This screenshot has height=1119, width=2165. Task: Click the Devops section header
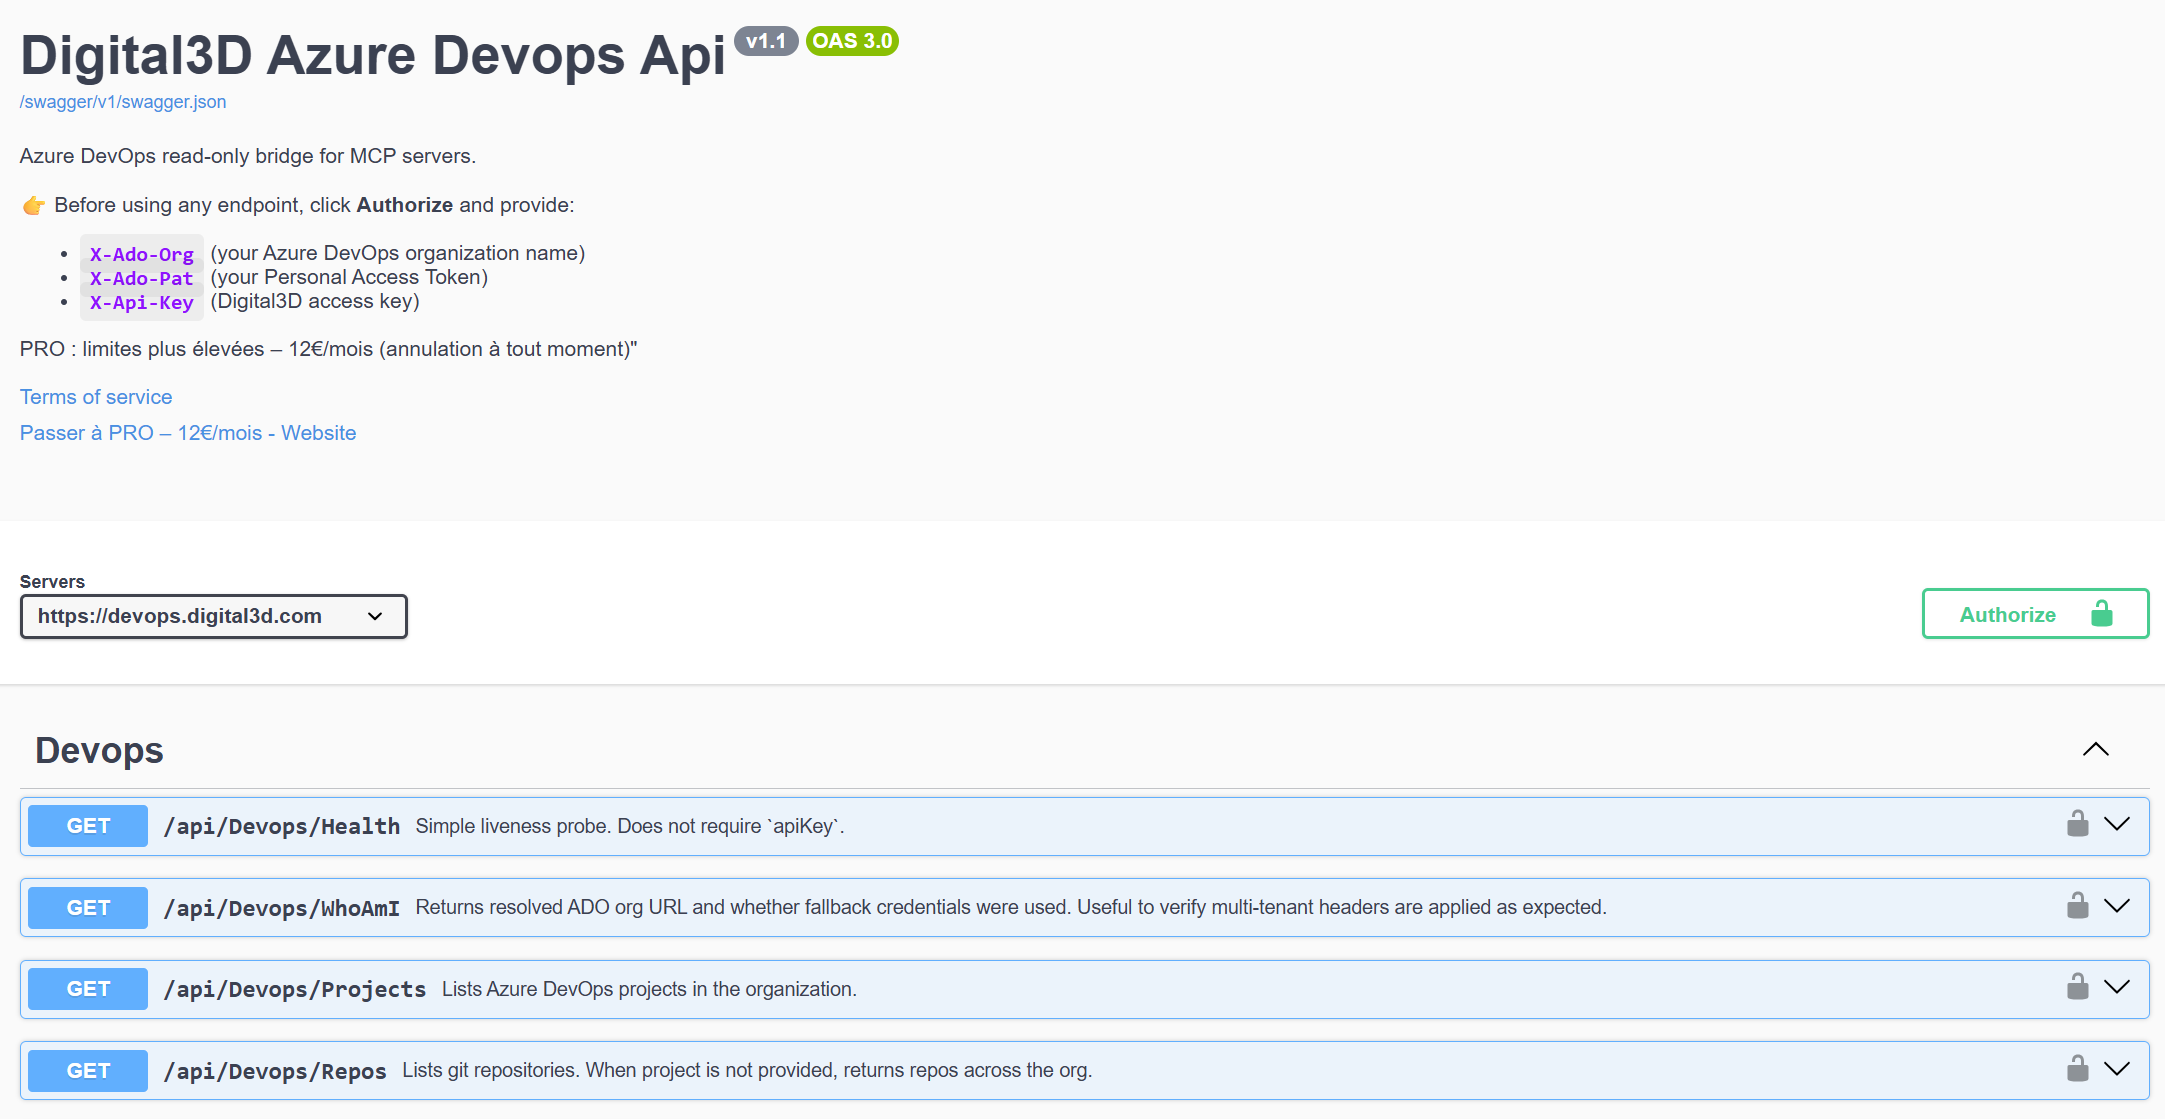click(x=99, y=749)
